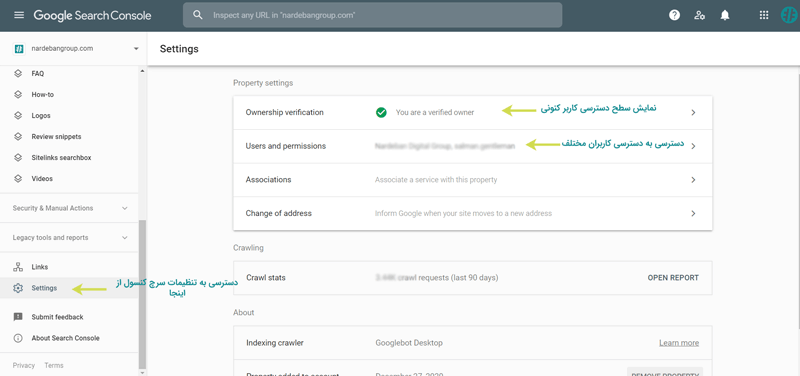The height and width of the screenshot is (376, 800).
Task: Open the user settings icon in header
Action: click(x=699, y=15)
